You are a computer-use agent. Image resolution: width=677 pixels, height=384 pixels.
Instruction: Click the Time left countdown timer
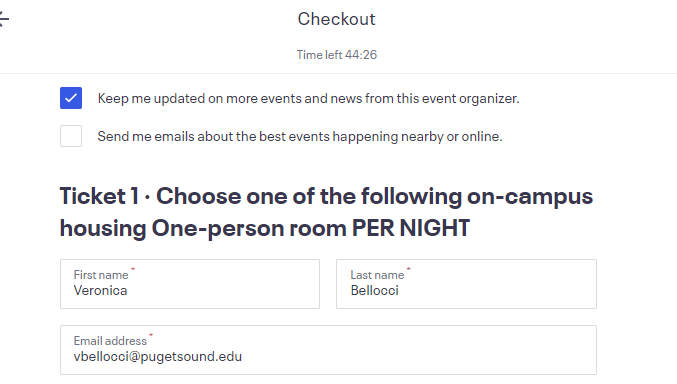coord(336,55)
